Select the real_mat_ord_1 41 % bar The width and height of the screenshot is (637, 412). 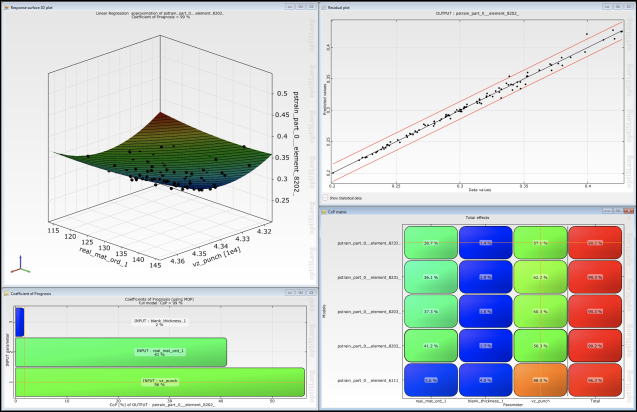click(121, 352)
